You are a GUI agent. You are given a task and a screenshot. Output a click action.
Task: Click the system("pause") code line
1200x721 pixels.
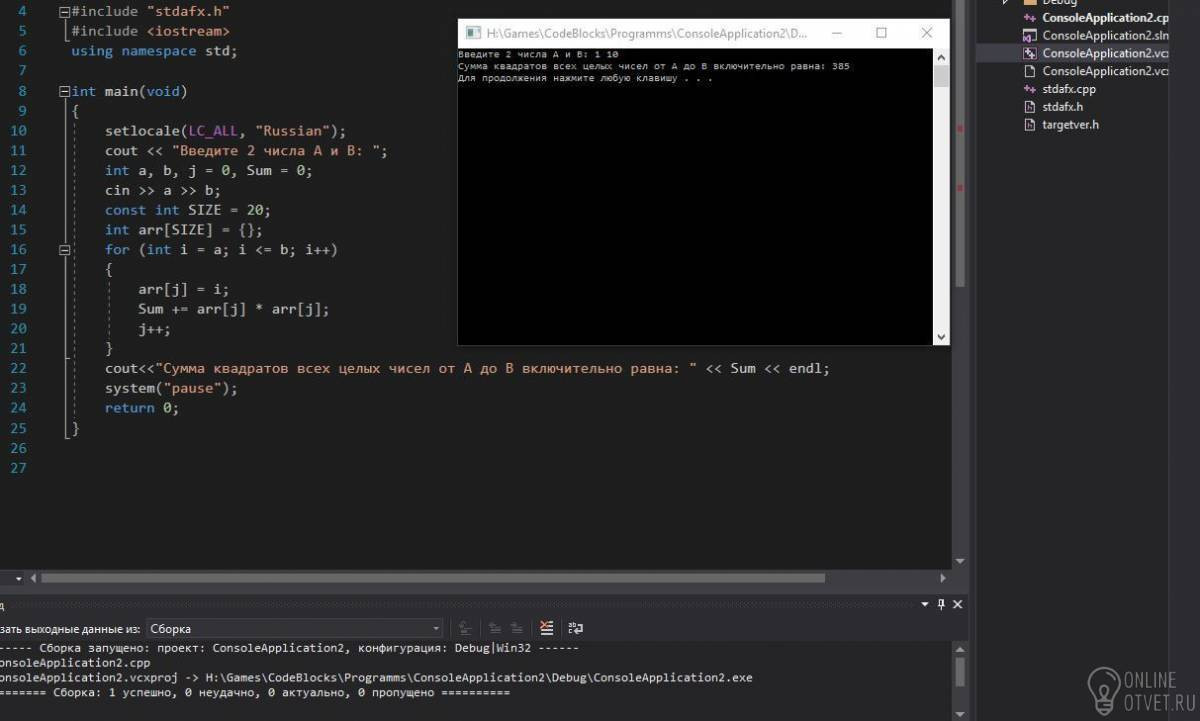172,388
